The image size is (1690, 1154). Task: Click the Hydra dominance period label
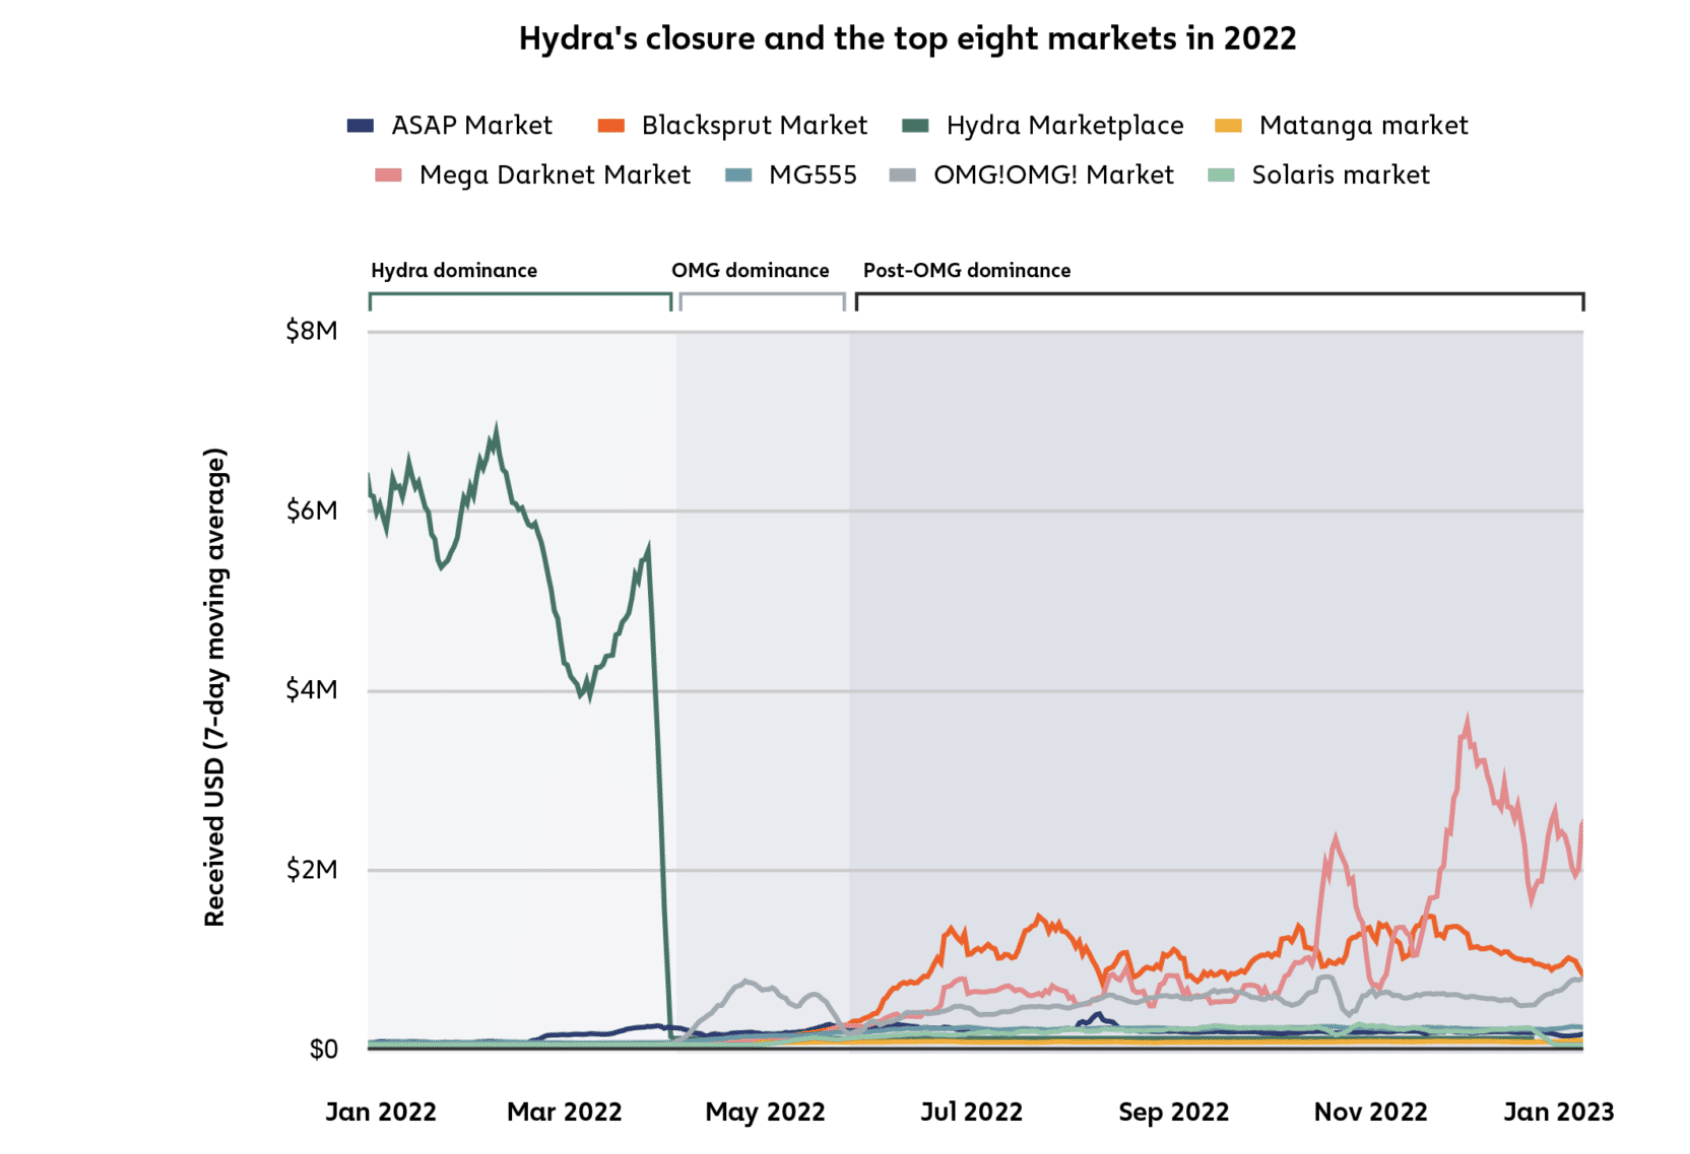(x=454, y=271)
